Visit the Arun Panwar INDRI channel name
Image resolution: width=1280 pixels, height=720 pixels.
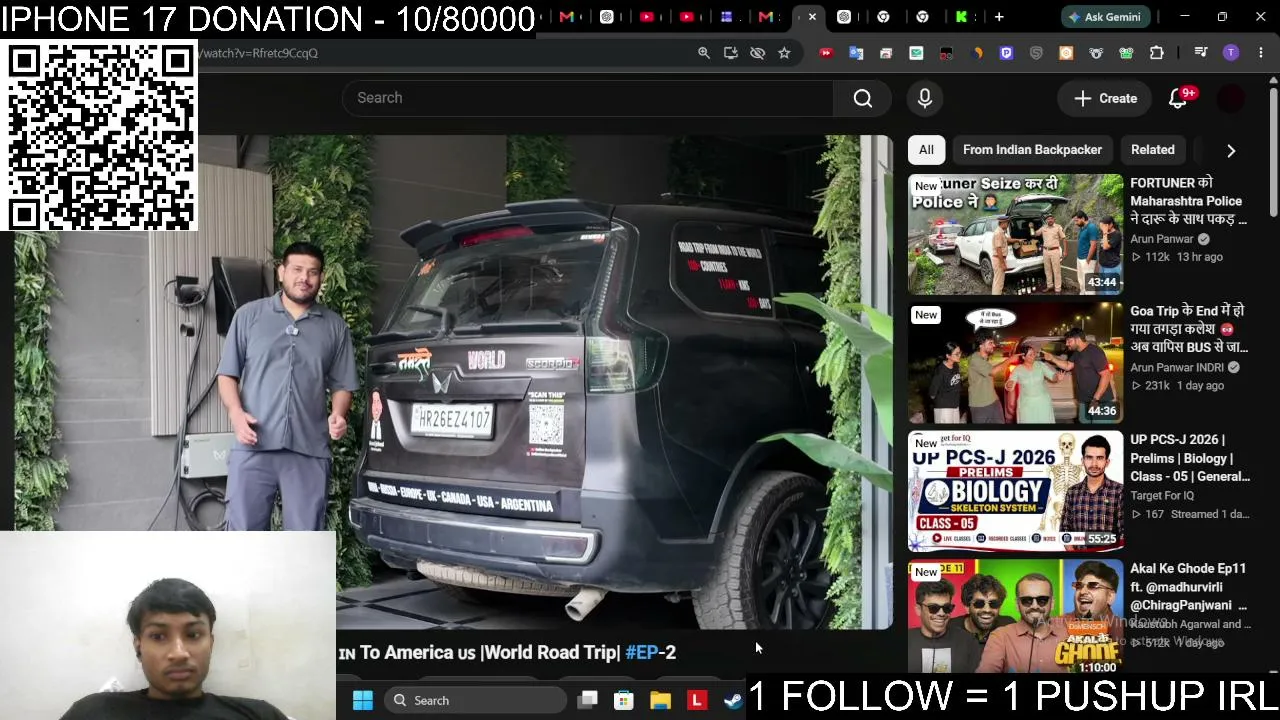(x=1177, y=367)
